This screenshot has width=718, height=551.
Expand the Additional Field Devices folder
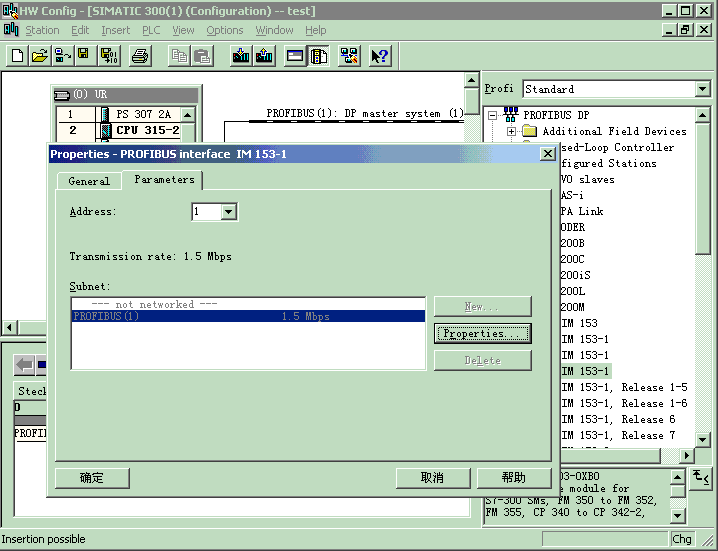(511, 131)
